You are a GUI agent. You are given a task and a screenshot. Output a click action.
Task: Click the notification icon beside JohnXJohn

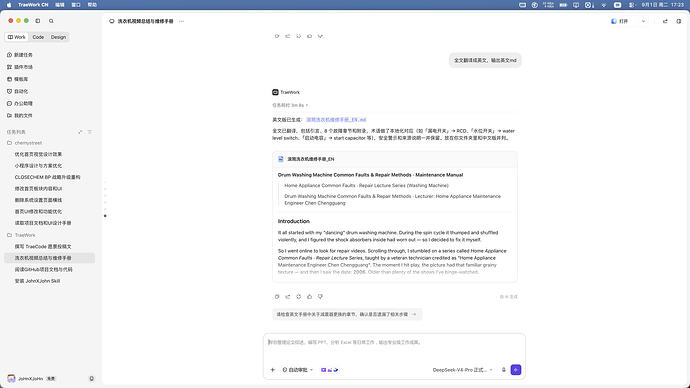pyautogui.click(x=92, y=378)
